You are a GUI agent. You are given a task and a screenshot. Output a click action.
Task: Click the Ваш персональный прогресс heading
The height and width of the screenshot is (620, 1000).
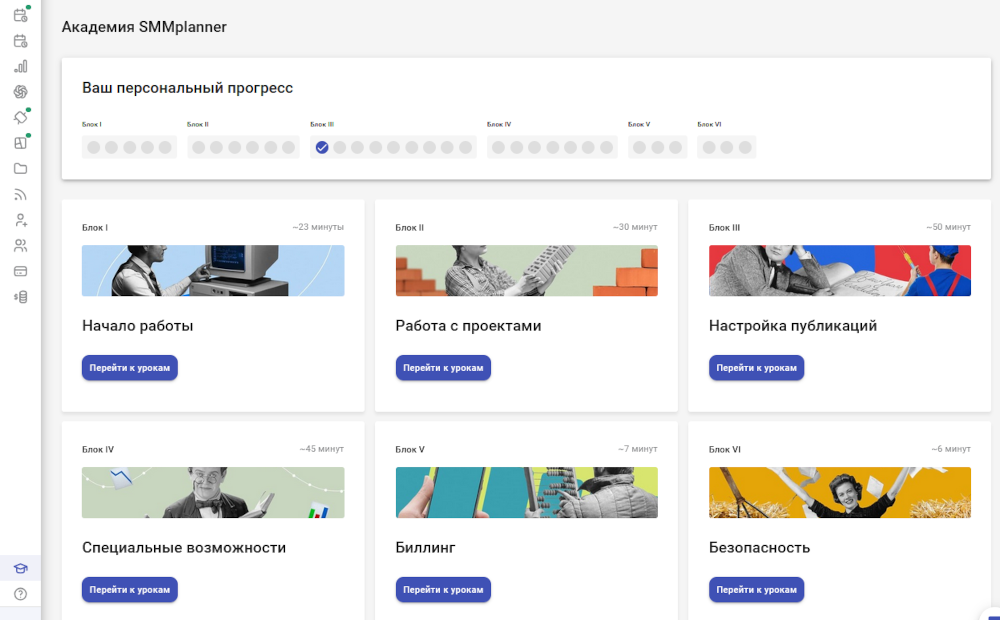pyautogui.click(x=188, y=88)
